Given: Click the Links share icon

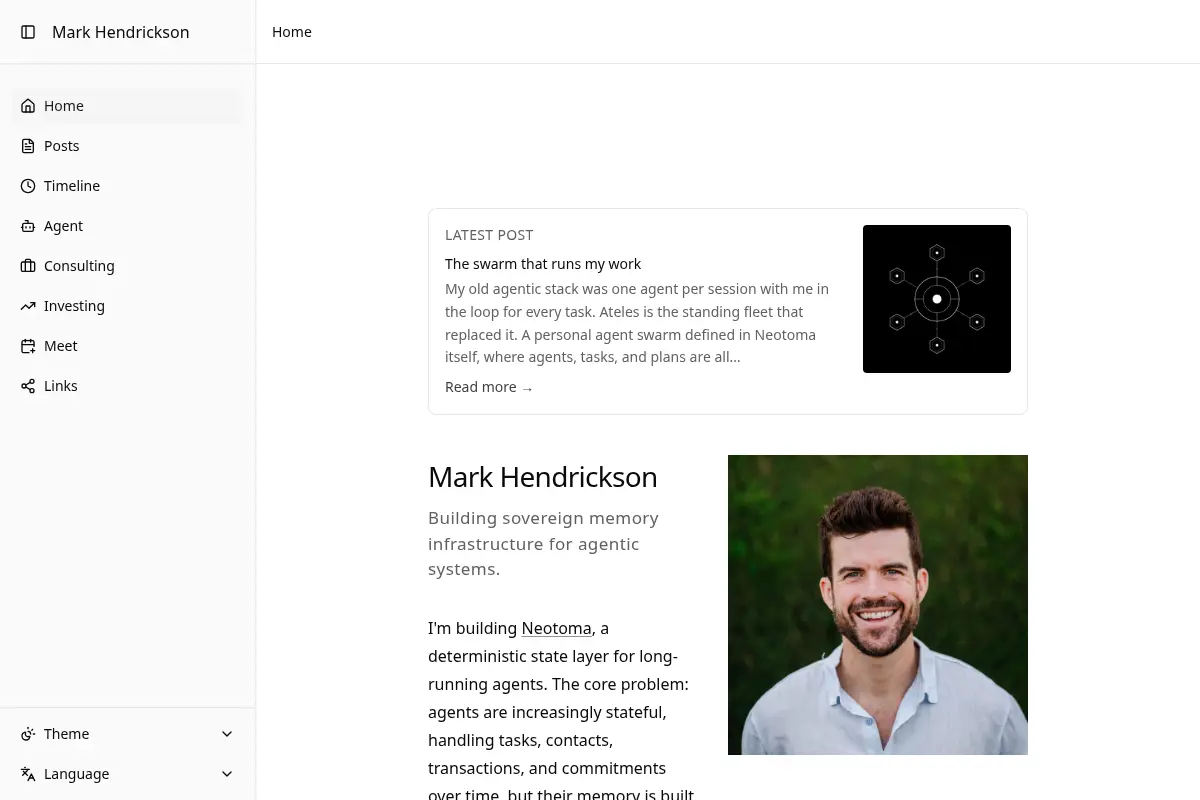Looking at the screenshot, I should point(28,386).
